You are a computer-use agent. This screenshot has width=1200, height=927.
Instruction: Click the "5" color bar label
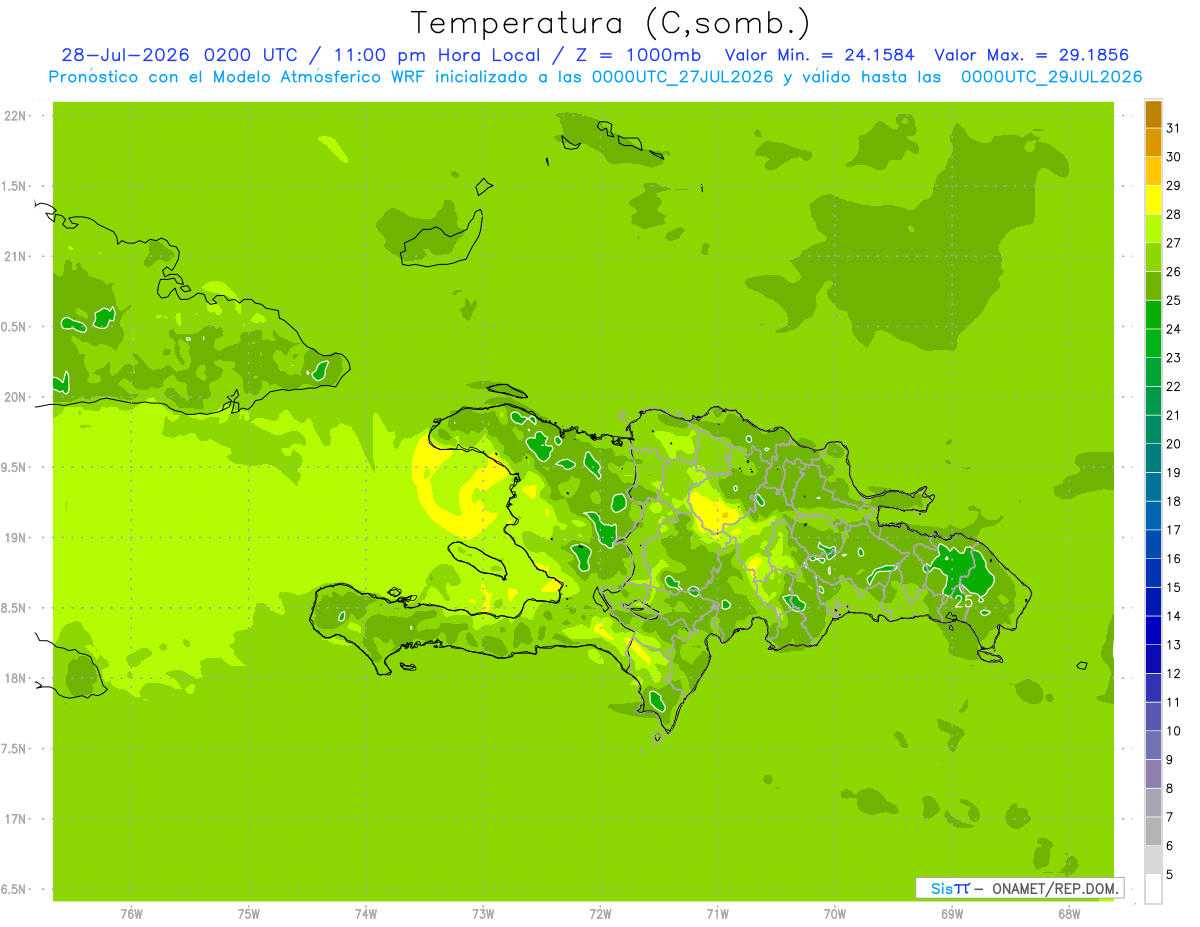coord(1170,875)
